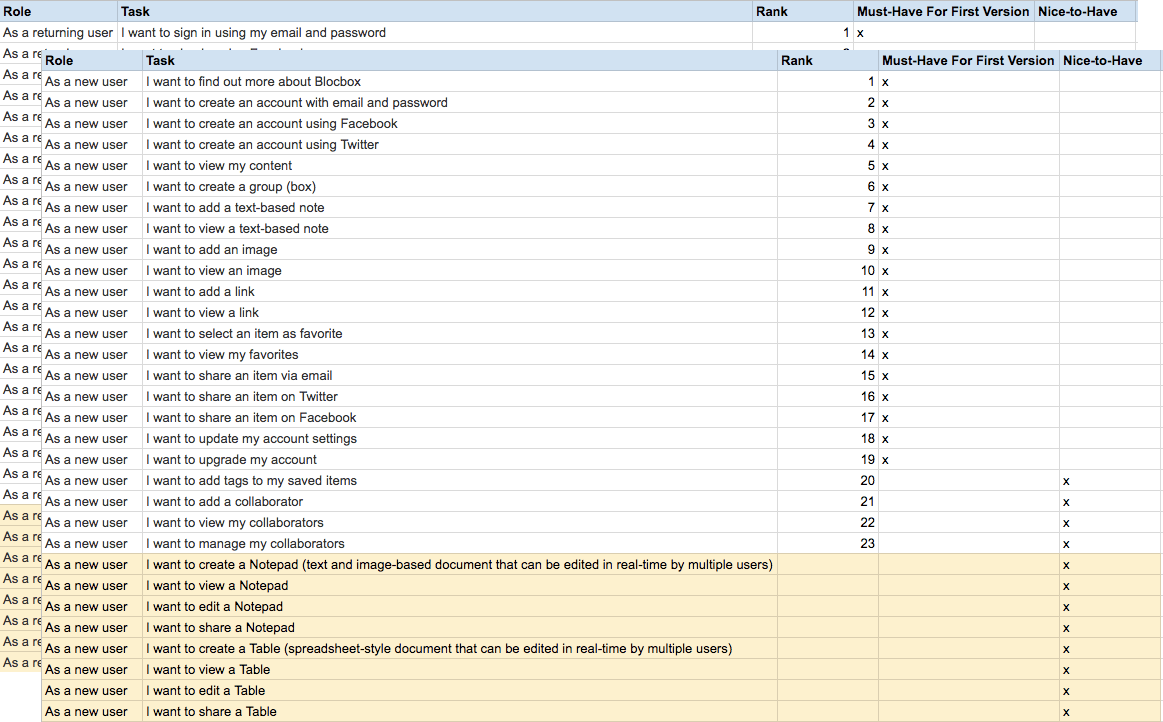
Task: Select front table's Must-Have For First Version header
Action: [969, 61]
